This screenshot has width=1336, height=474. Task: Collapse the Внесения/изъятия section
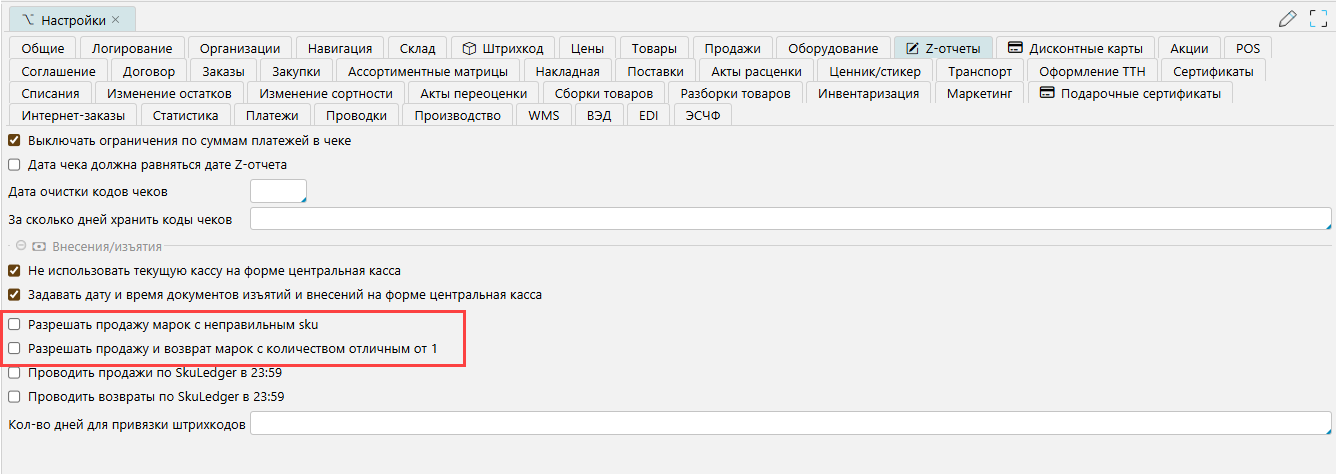click(x=22, y=246)
